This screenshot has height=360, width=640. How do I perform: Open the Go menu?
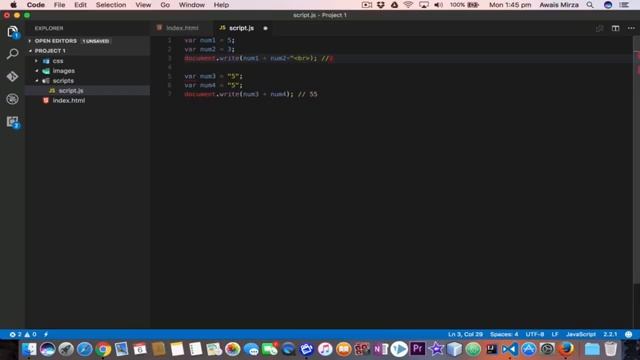(165, 5)
